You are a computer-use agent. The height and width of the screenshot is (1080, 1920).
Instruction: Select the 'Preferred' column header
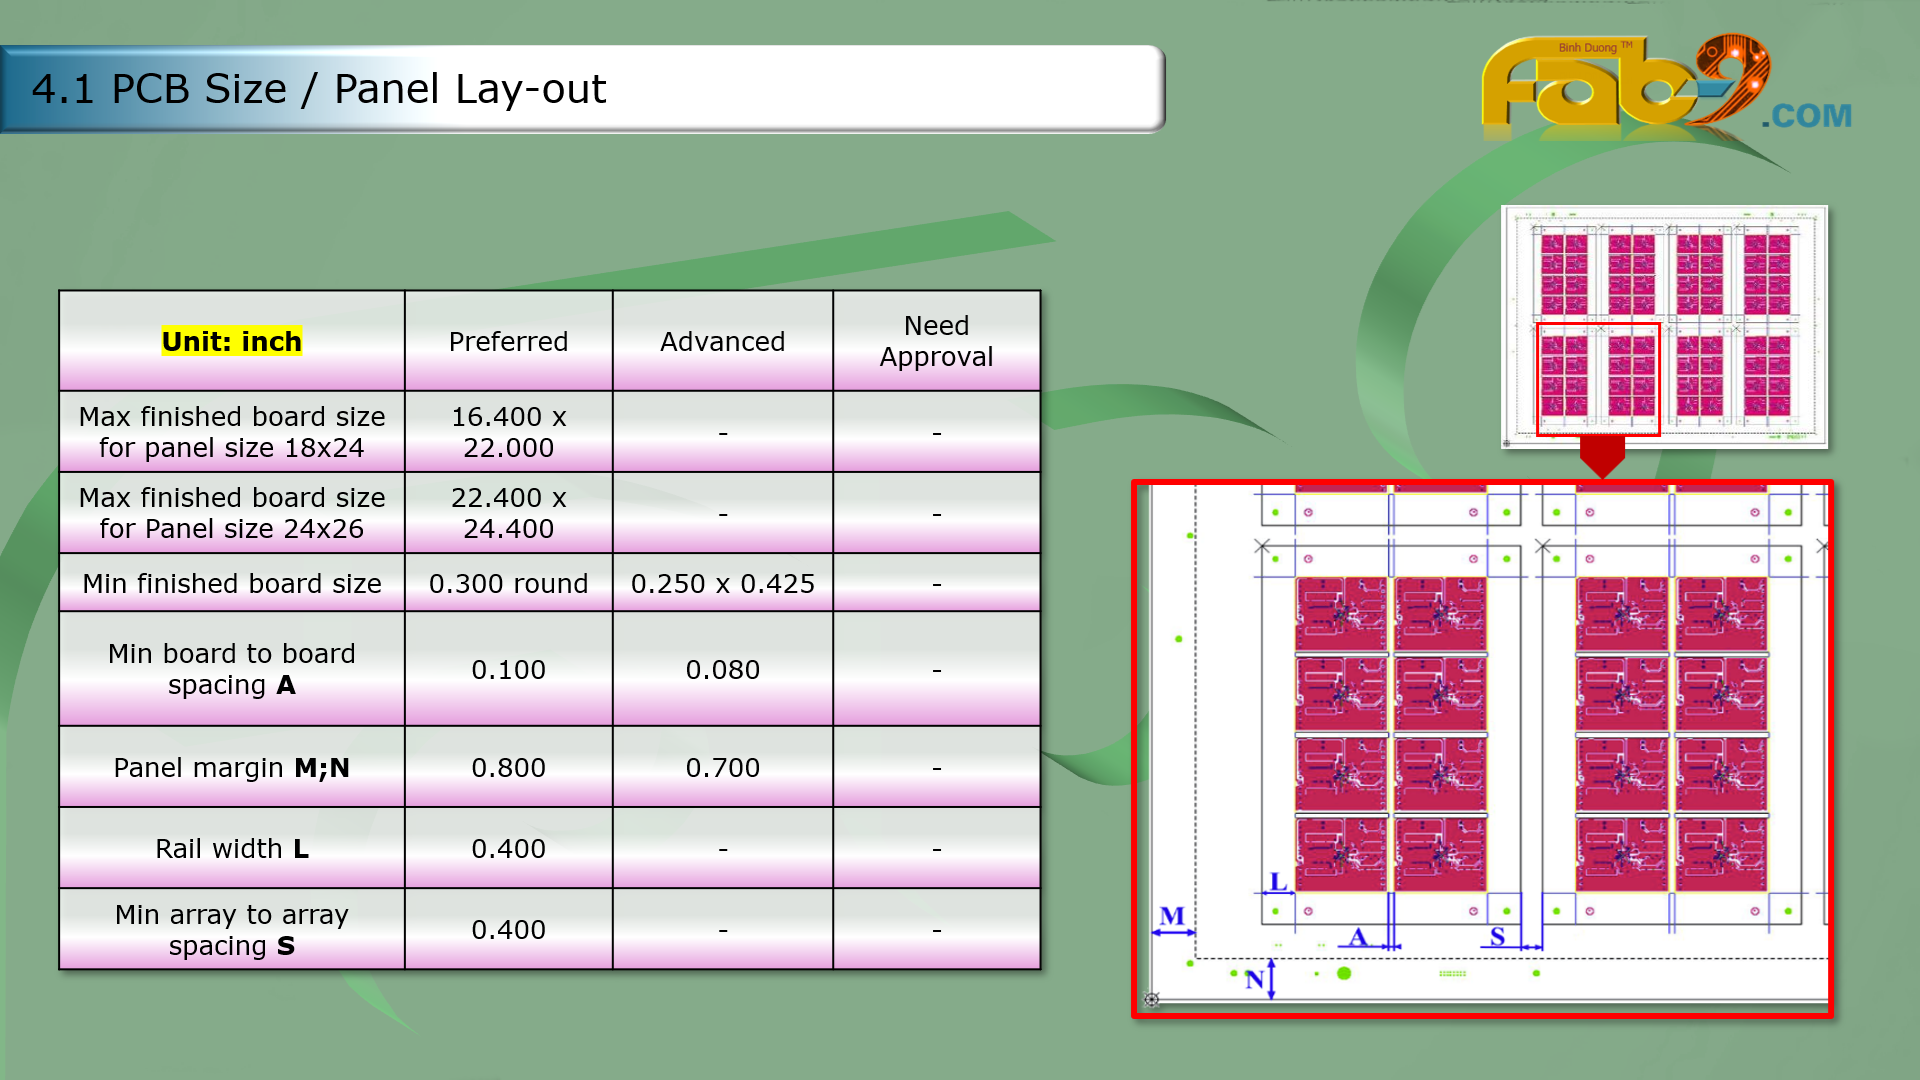(508, 342)
